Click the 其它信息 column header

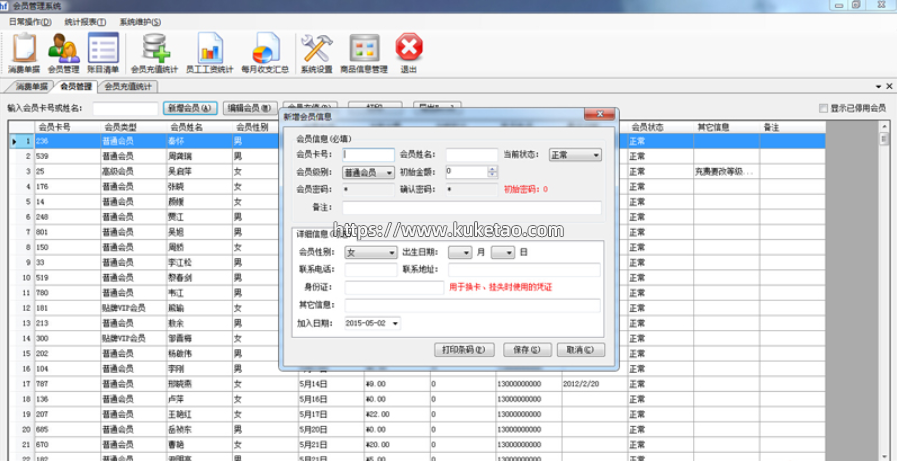tap(727, 127)
